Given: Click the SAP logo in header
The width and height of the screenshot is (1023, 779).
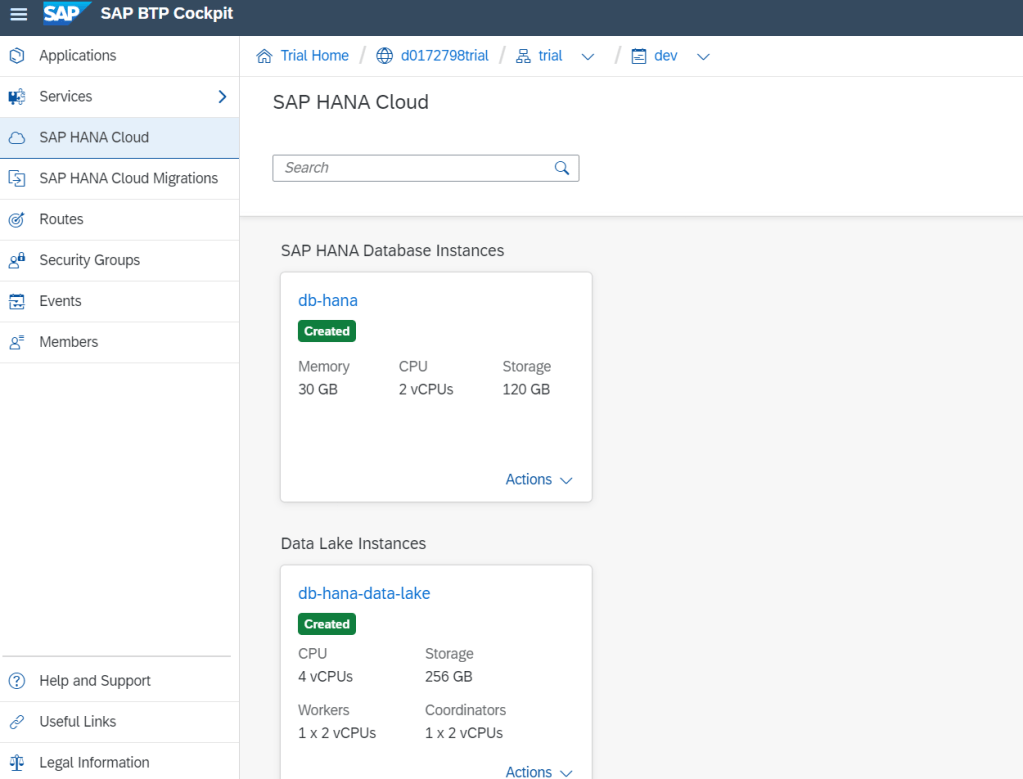Looking at the screenshot, I should pos(66,14).
